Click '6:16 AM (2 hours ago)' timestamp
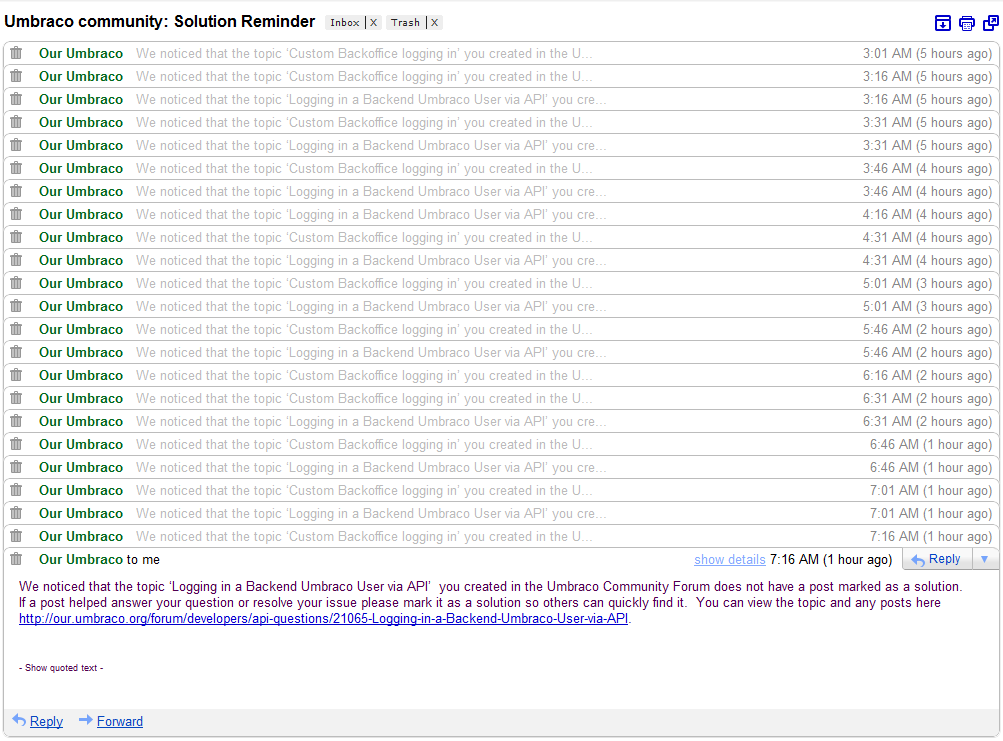The image size is (1003, 741). pos(927,376)
